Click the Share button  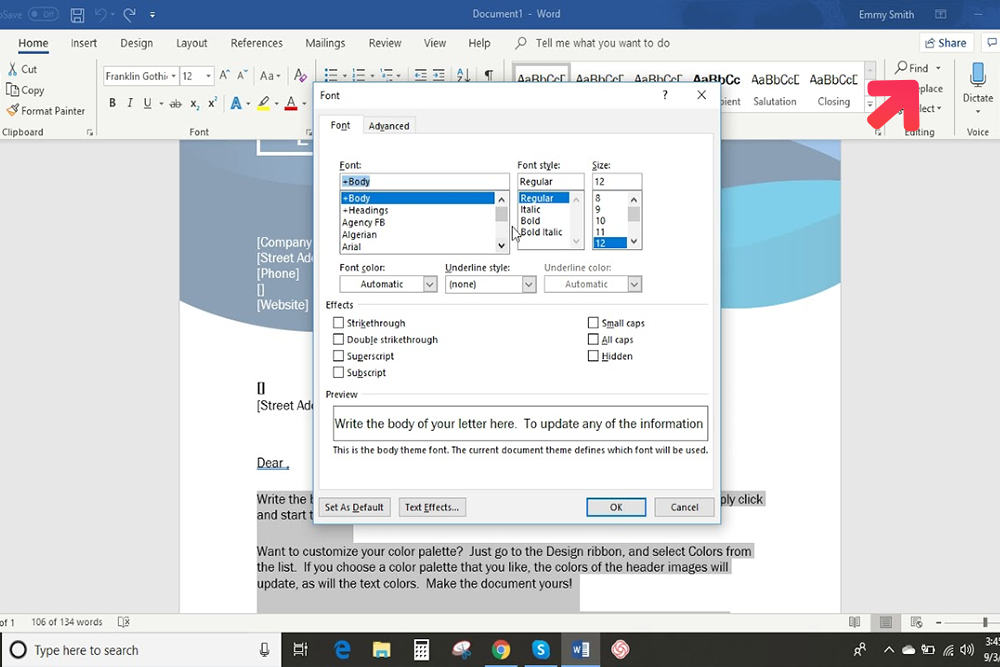946,43
